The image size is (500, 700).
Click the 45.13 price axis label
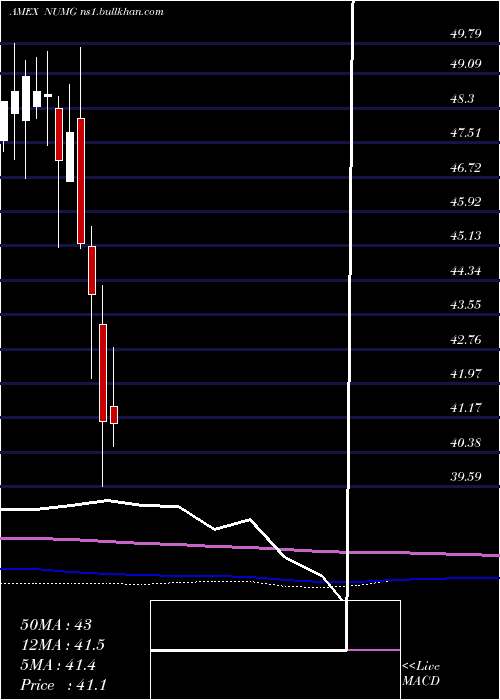click(466, 236)
